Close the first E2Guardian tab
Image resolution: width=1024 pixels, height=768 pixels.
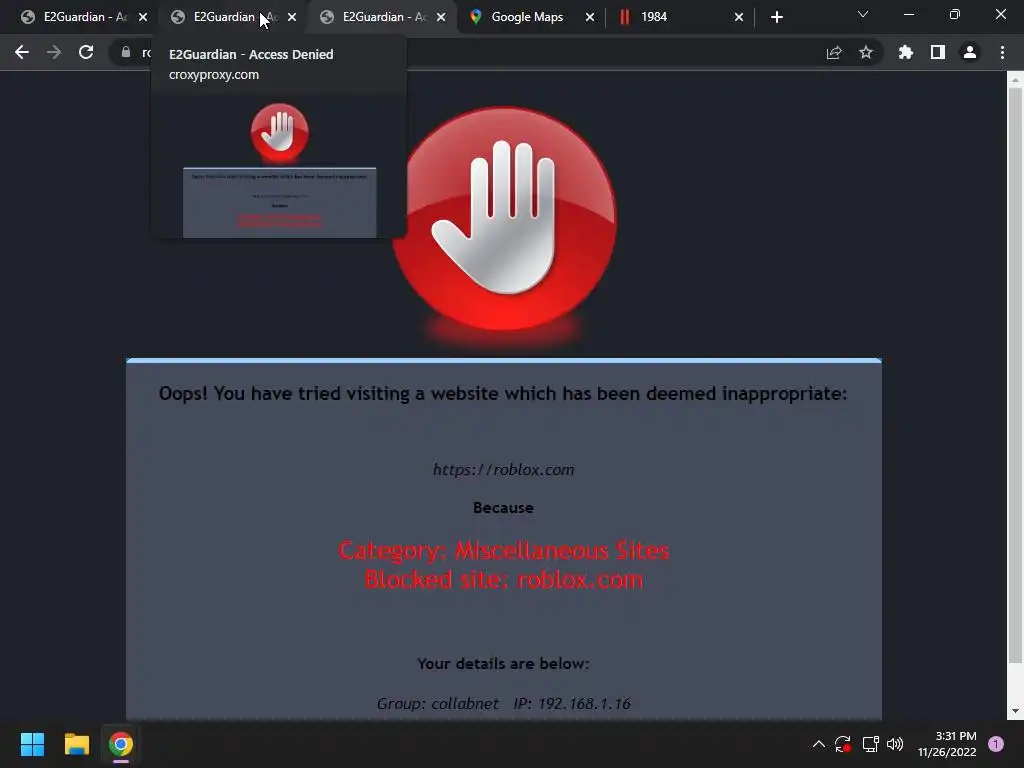(x=143, y=17)
